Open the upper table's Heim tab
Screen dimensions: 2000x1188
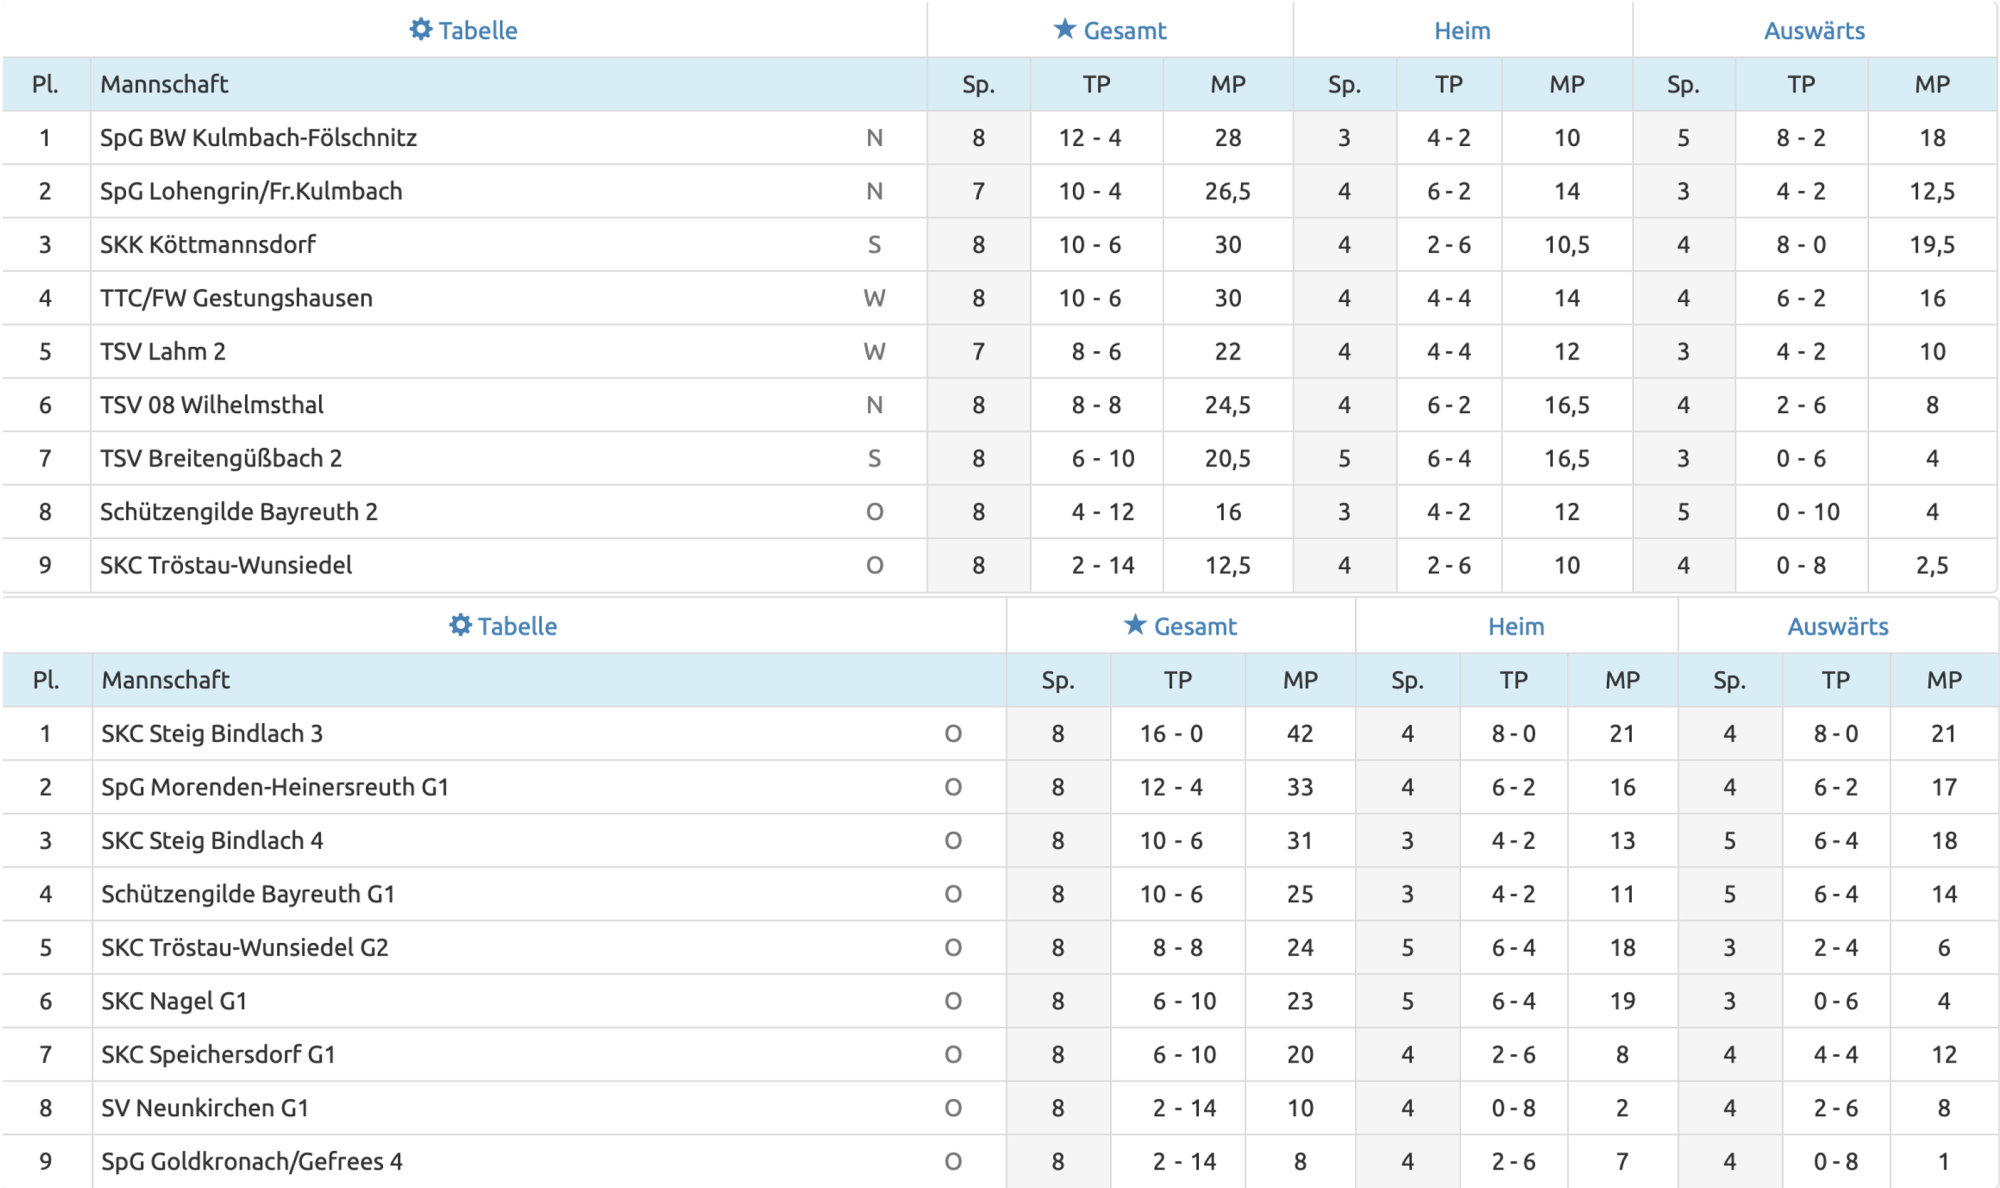tap(1462, 31)
